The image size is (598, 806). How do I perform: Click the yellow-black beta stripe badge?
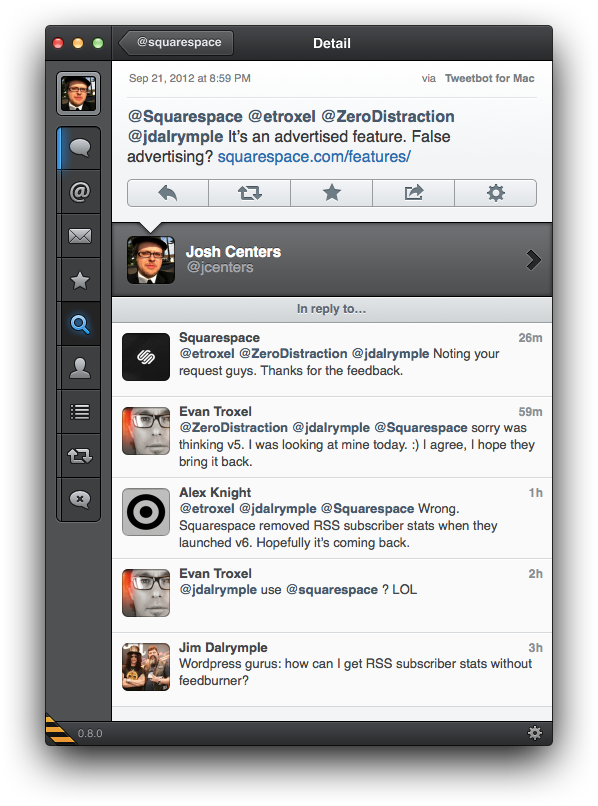[x=59, y=729]
